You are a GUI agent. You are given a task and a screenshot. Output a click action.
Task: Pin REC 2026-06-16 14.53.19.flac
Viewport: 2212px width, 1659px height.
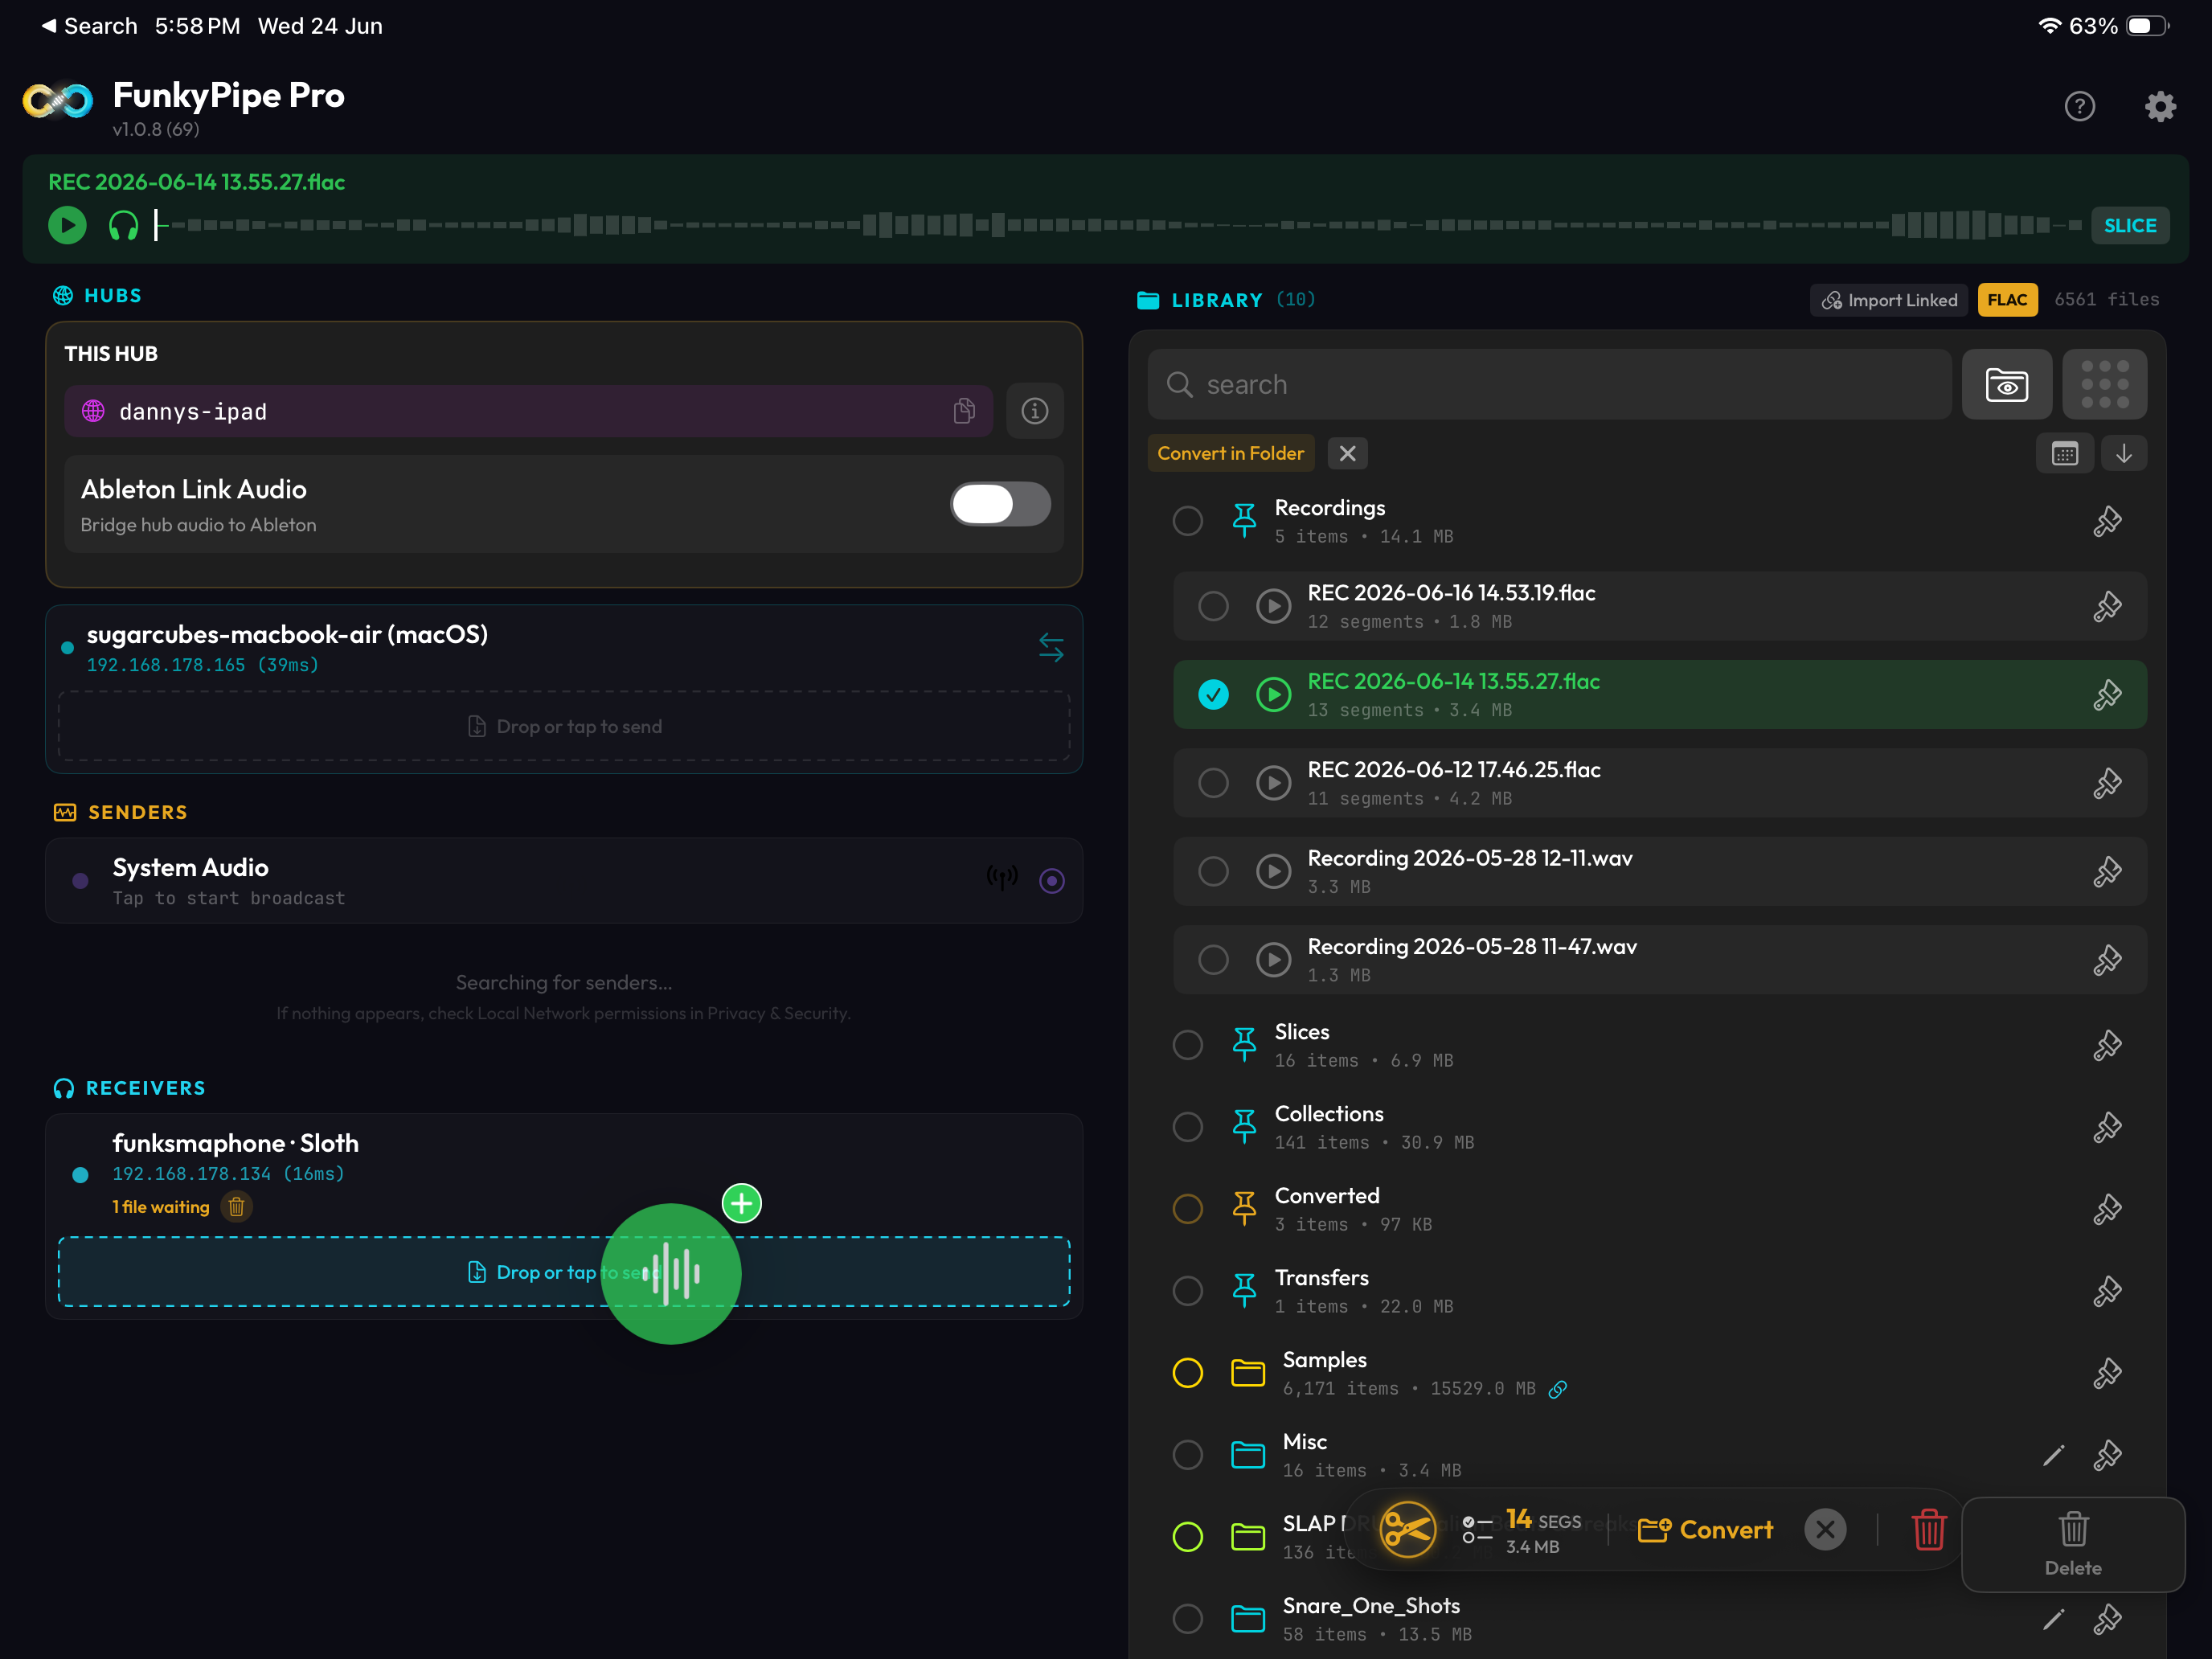click(2107, 606)
